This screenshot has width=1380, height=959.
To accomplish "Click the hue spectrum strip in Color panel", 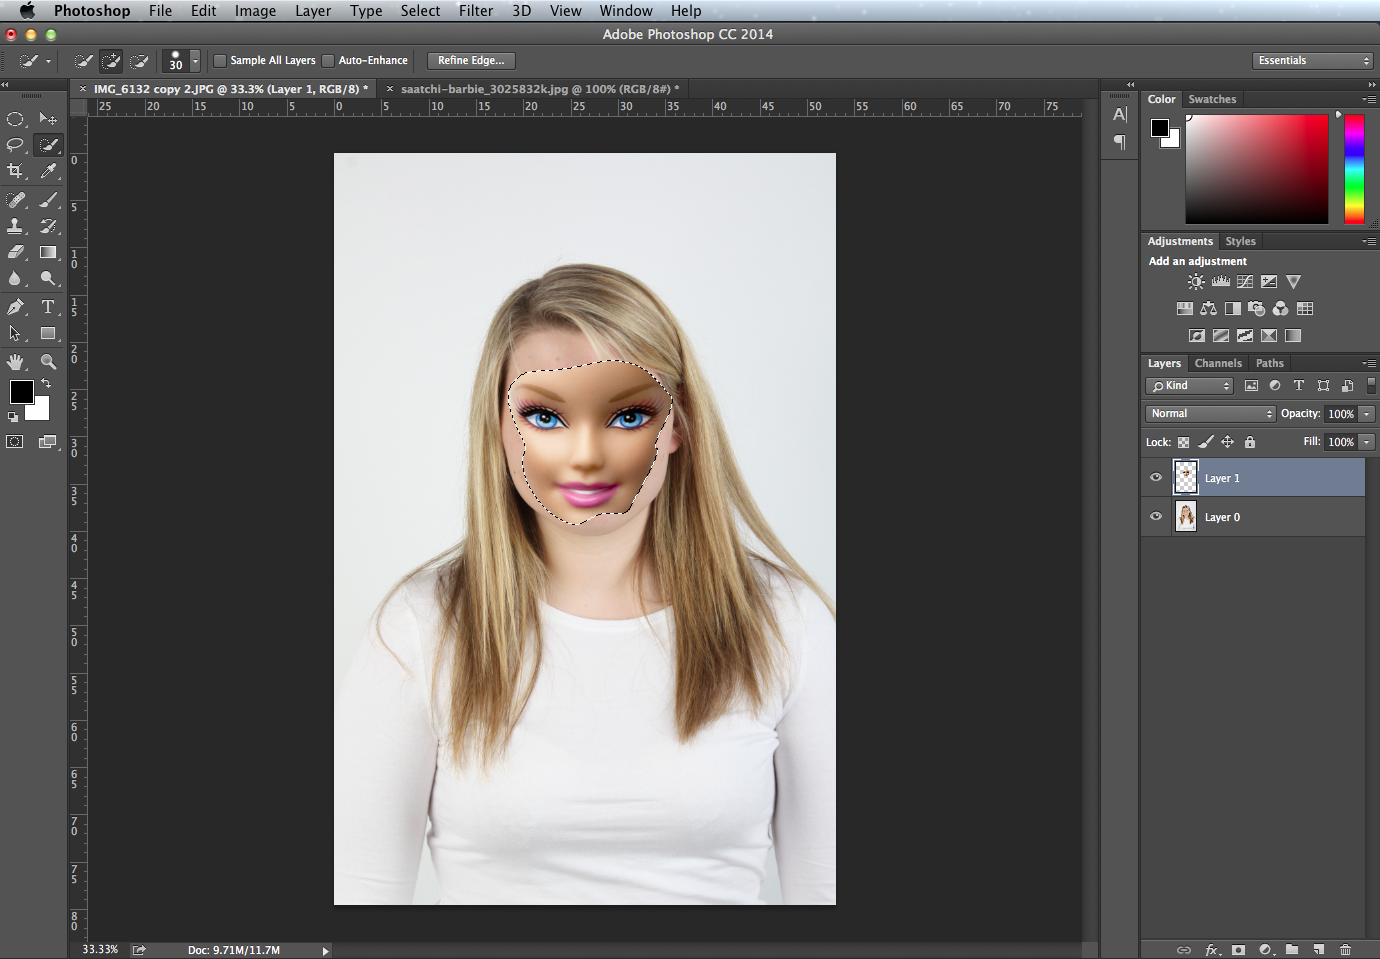I will coord(1354,168).
